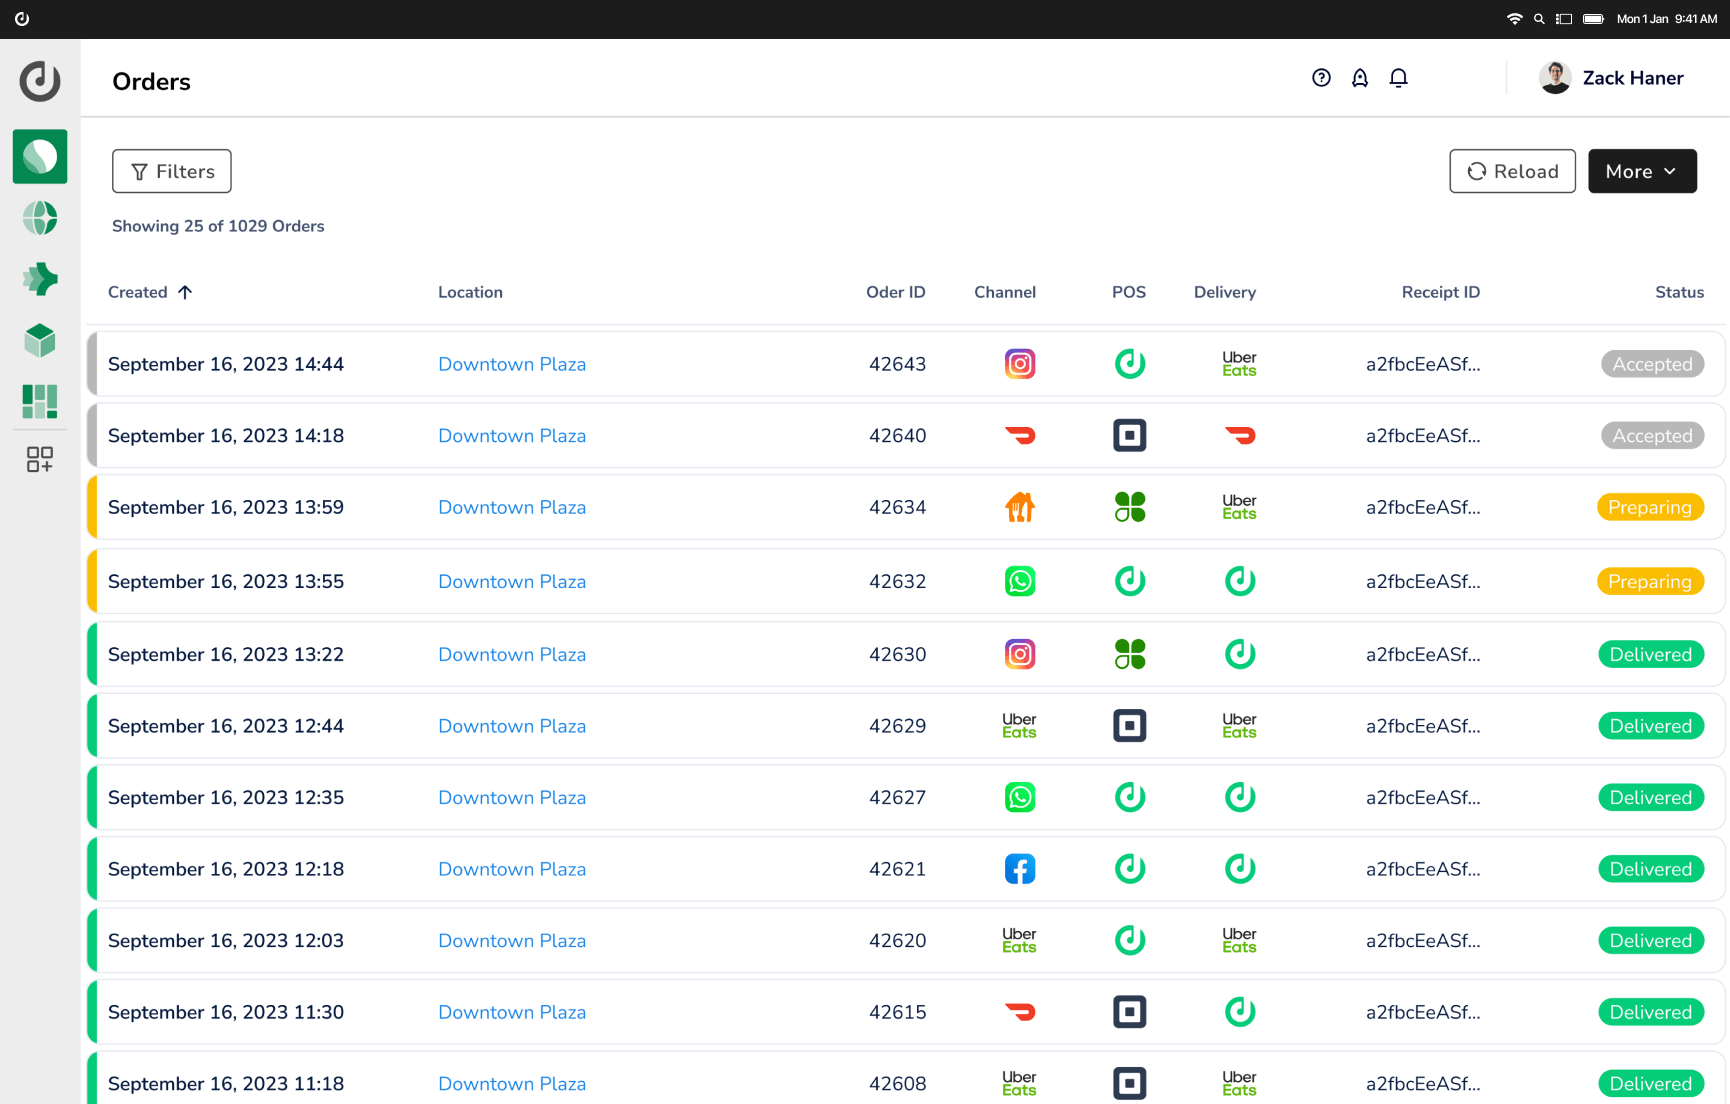Click the Clover POS icon for order 42630

(x=1130, y=654)
